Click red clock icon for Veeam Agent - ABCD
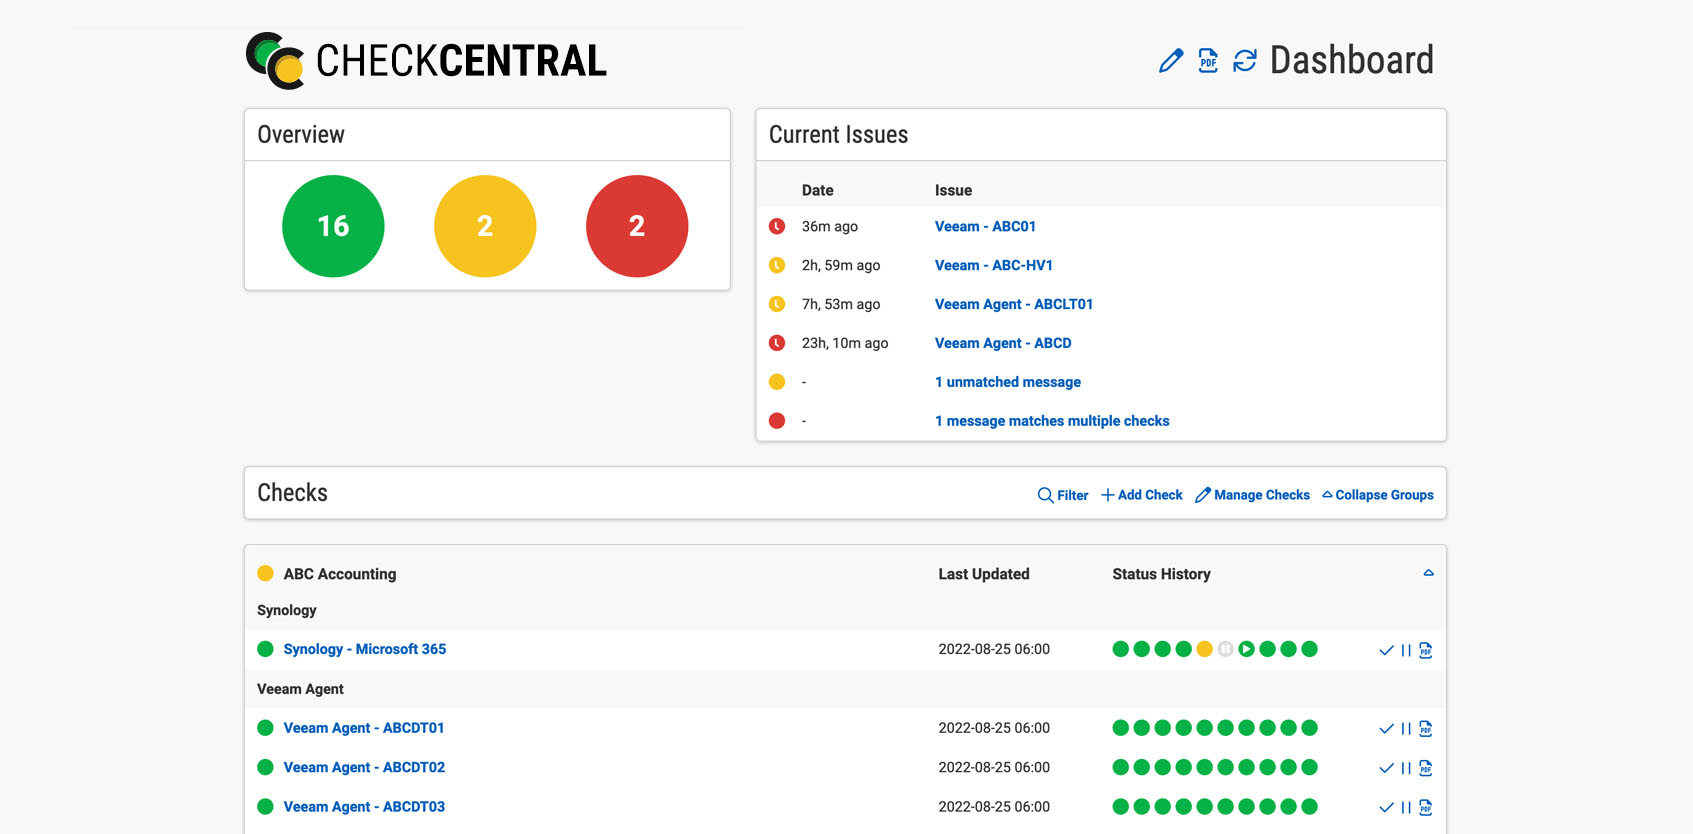1693x834 pixels. [777, 343]
